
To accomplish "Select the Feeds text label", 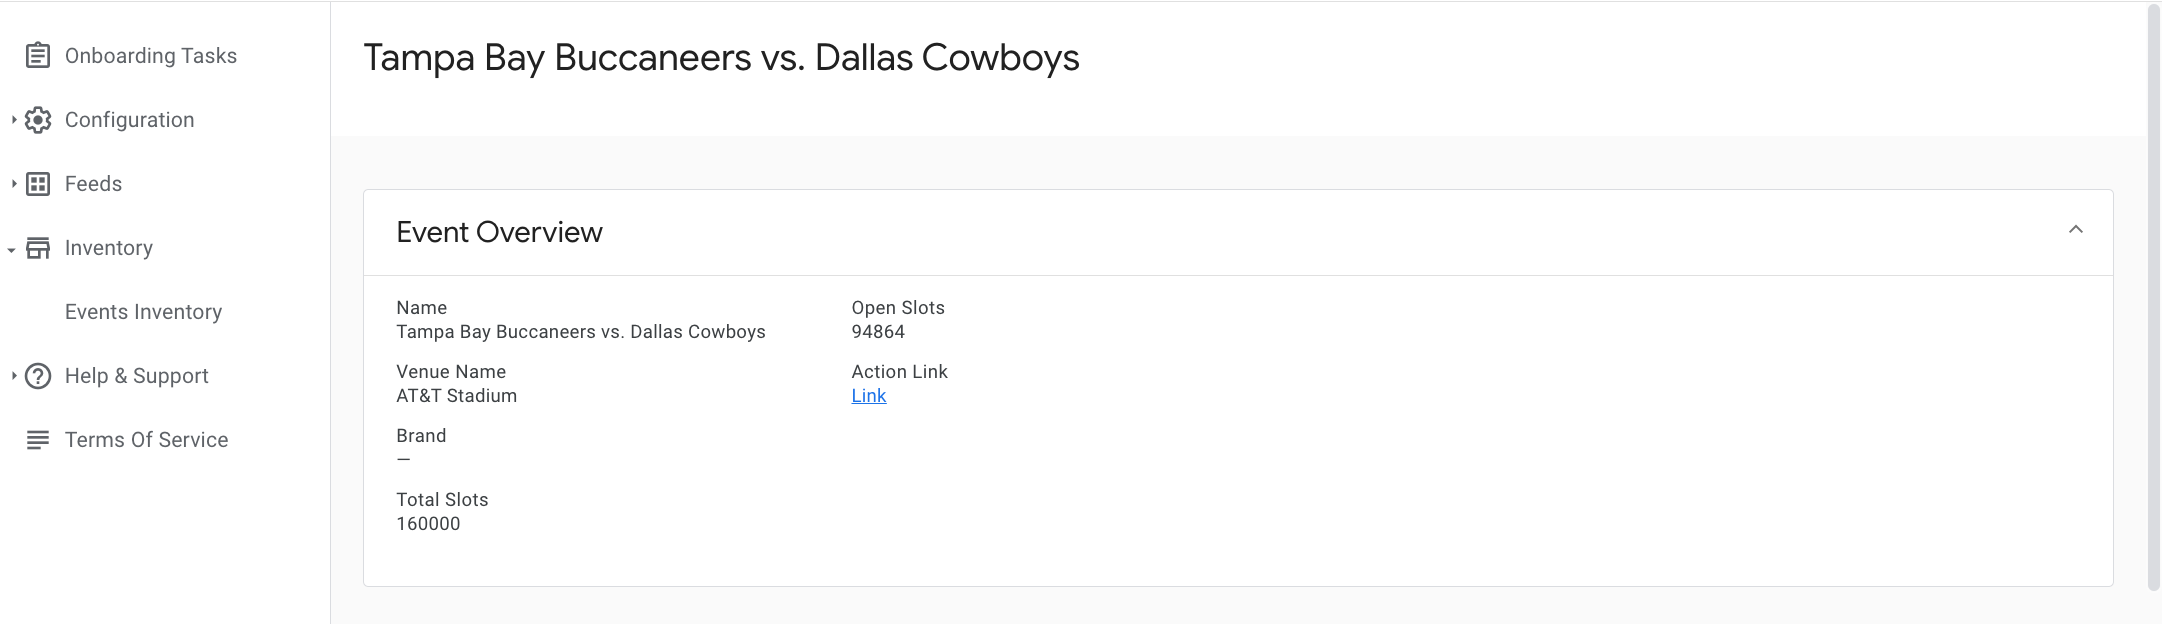I will click(x=93, y=184).
